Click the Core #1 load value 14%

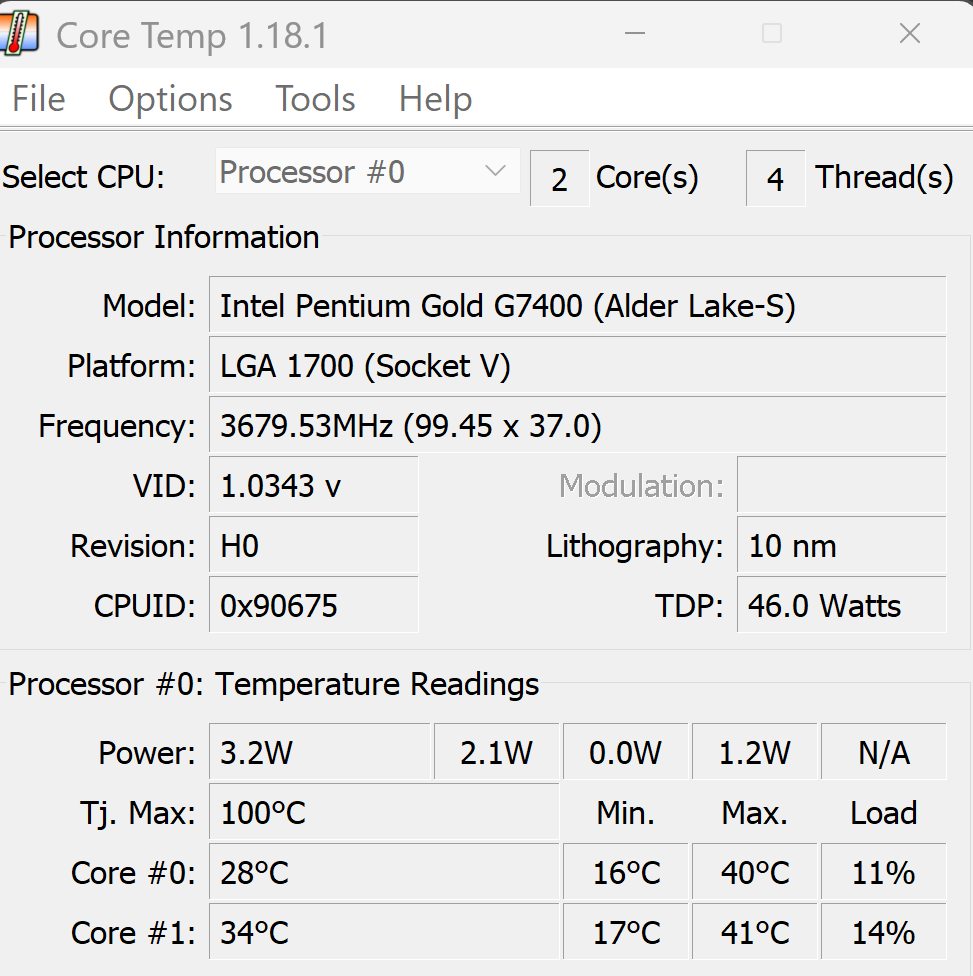(x=883, y=932)
